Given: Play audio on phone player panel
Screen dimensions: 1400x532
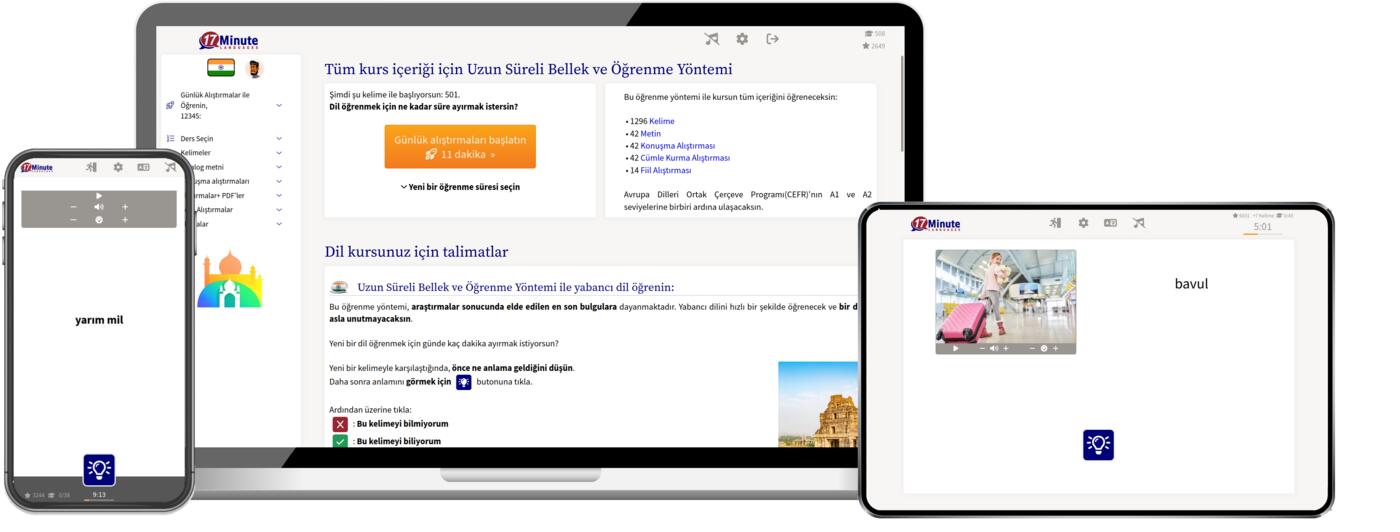Looking at the screenshot, I should [x=99, y=195].
